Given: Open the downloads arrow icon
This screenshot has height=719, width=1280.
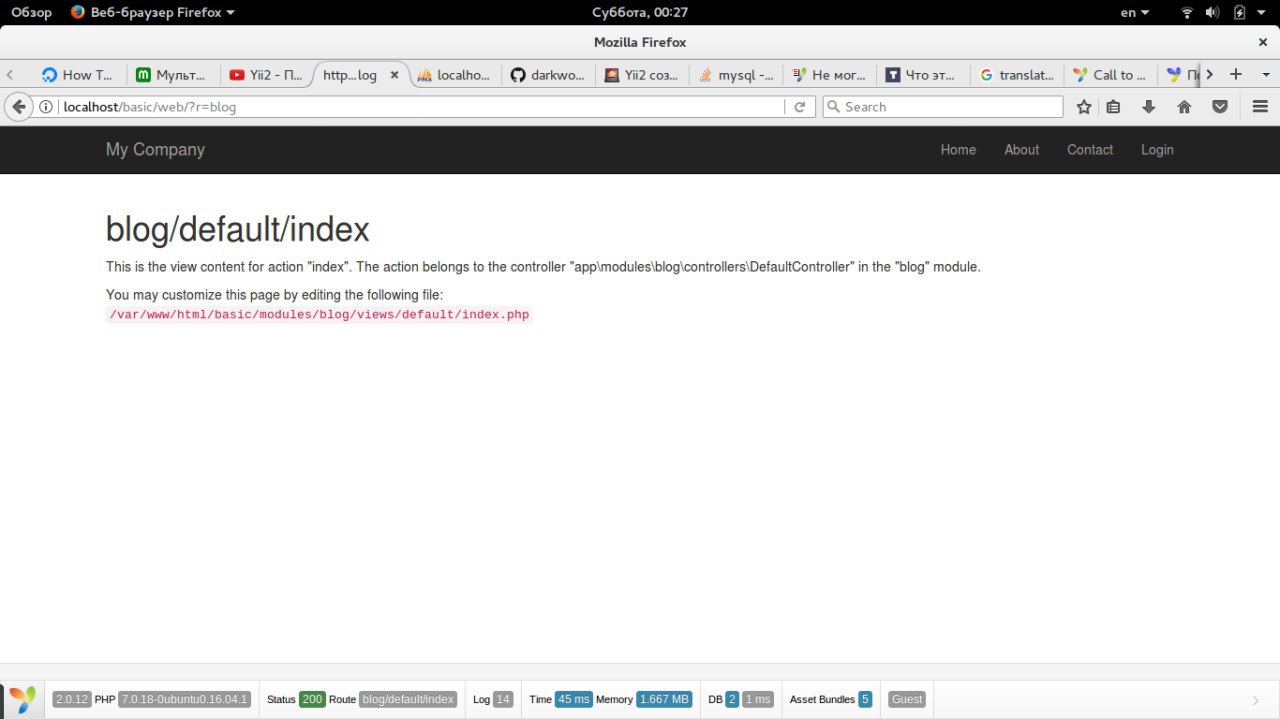Looking at the screenshot, I should coord(1148,107).
